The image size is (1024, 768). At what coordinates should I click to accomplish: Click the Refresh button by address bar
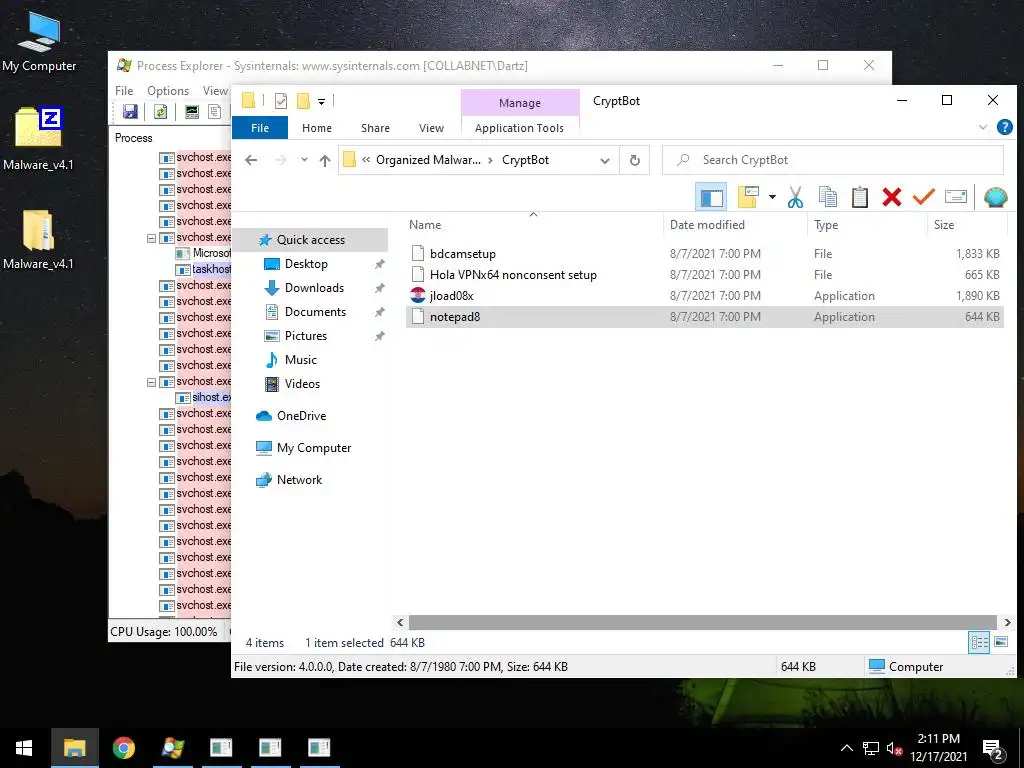pyautogui.click(x=634, y=161)
